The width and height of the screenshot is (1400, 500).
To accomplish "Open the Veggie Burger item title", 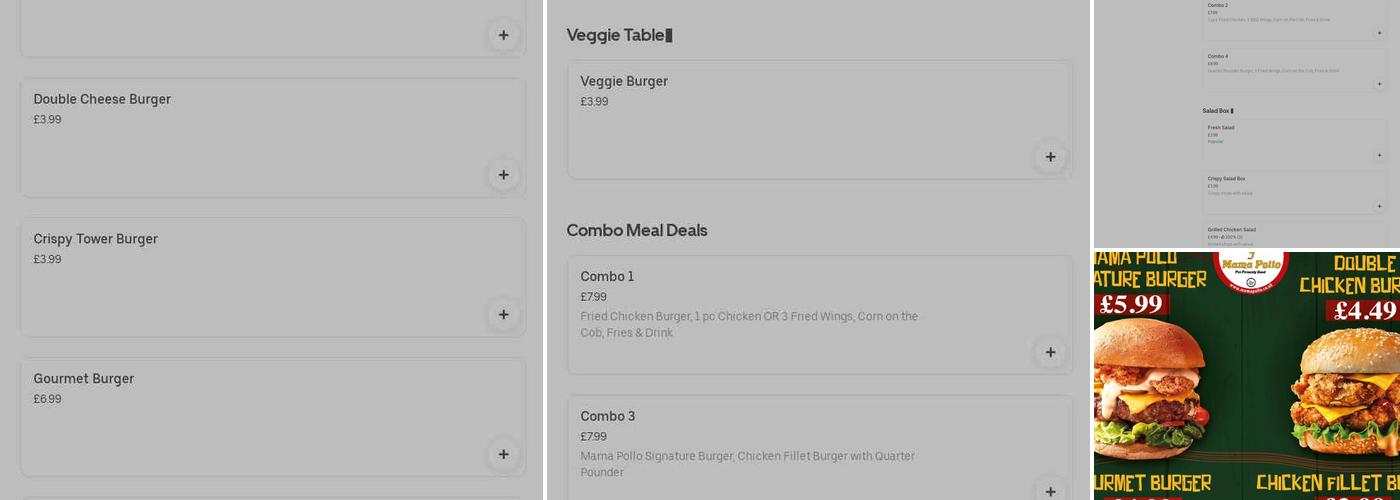I will 624,81.
